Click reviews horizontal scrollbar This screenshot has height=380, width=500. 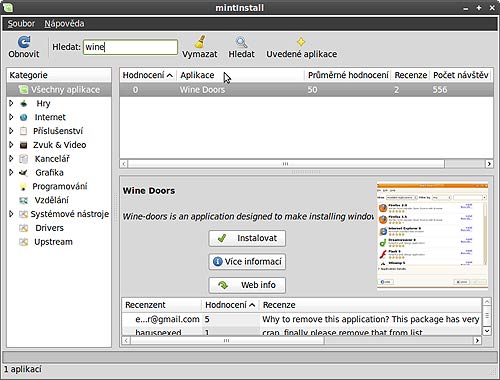click(227, 341)
